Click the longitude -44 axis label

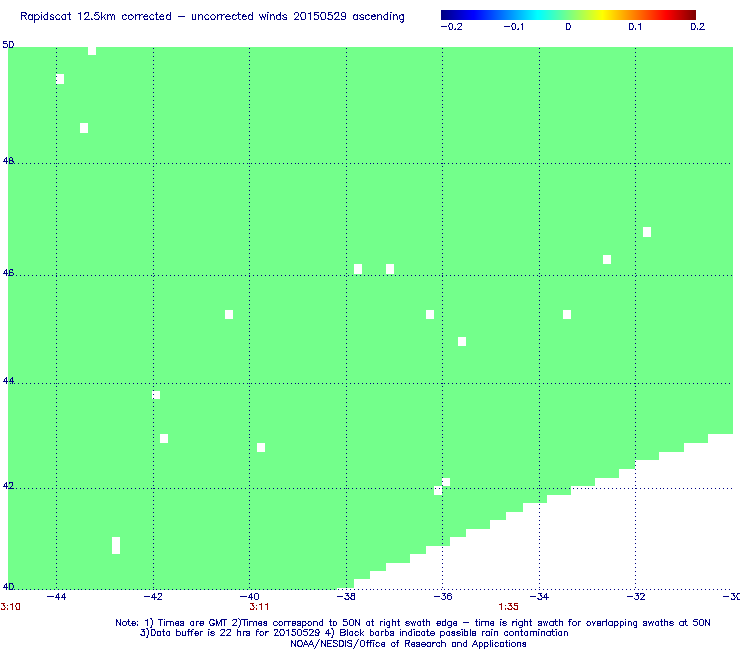56,597
